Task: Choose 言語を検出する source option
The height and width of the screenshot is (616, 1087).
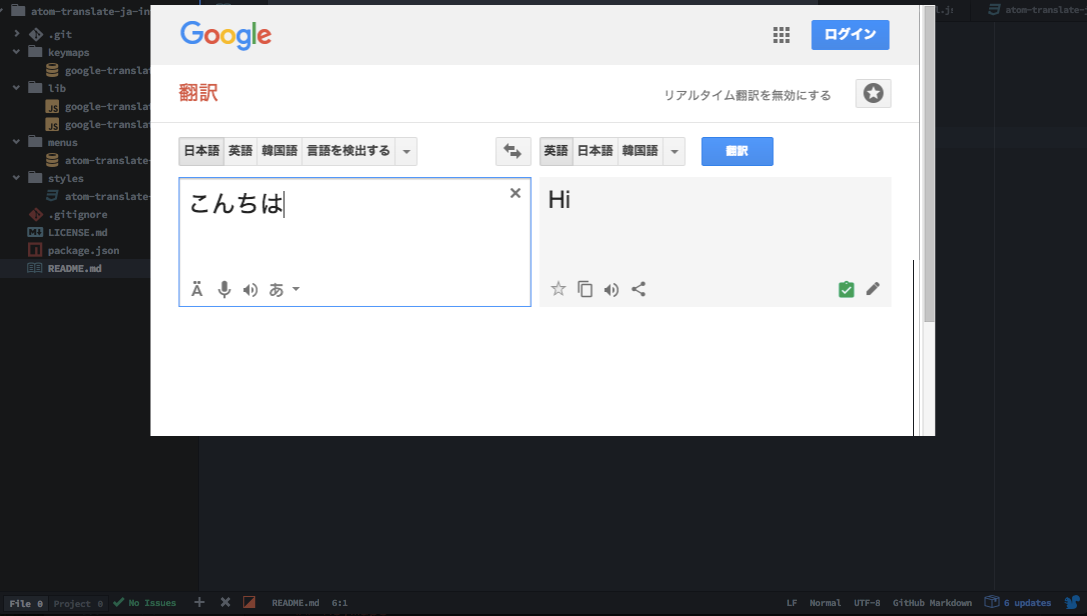Action: coord(349,151)
